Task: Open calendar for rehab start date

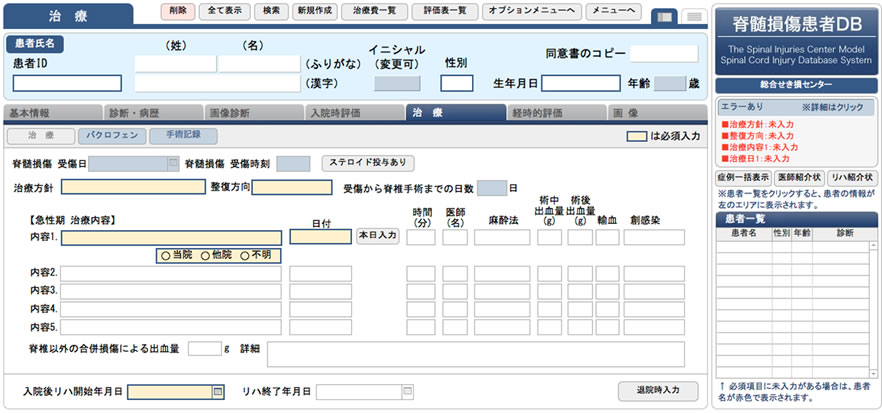Action: (217, 391)
